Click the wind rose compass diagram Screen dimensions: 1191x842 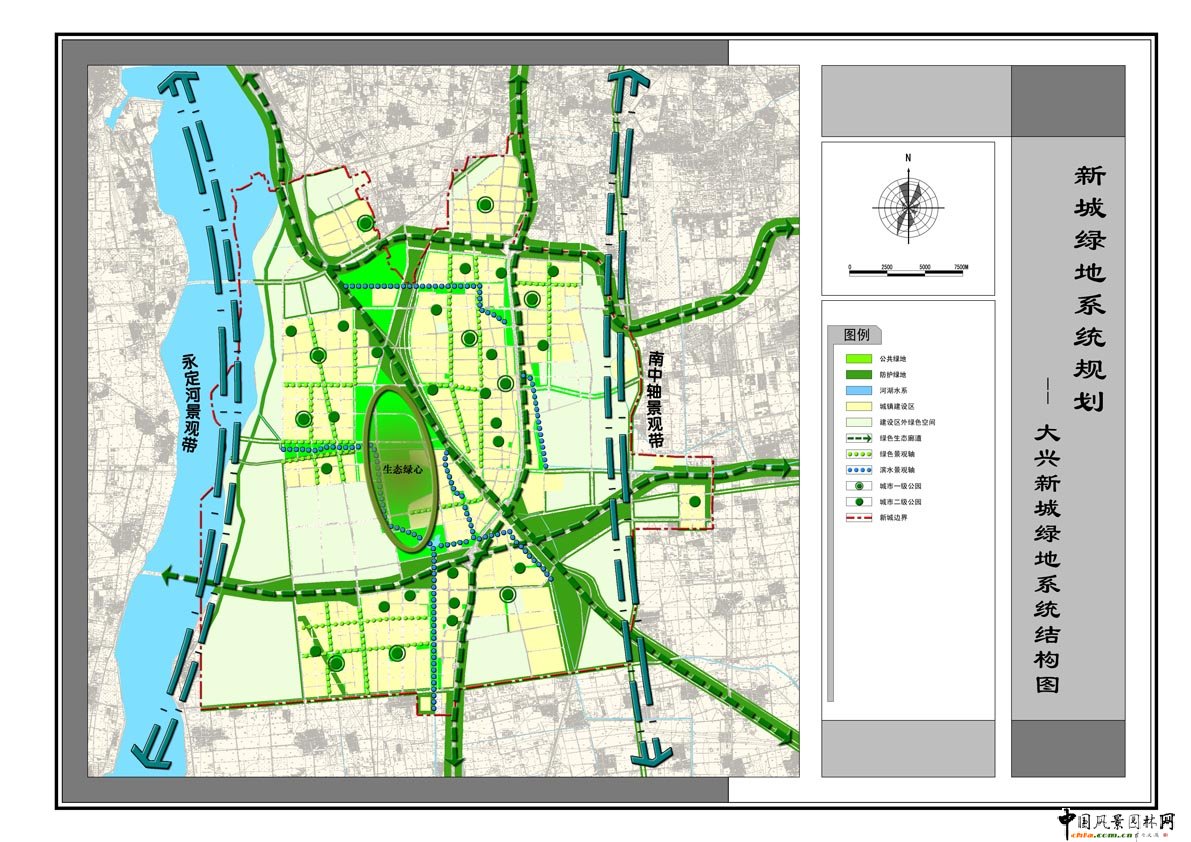coord(908,207)
